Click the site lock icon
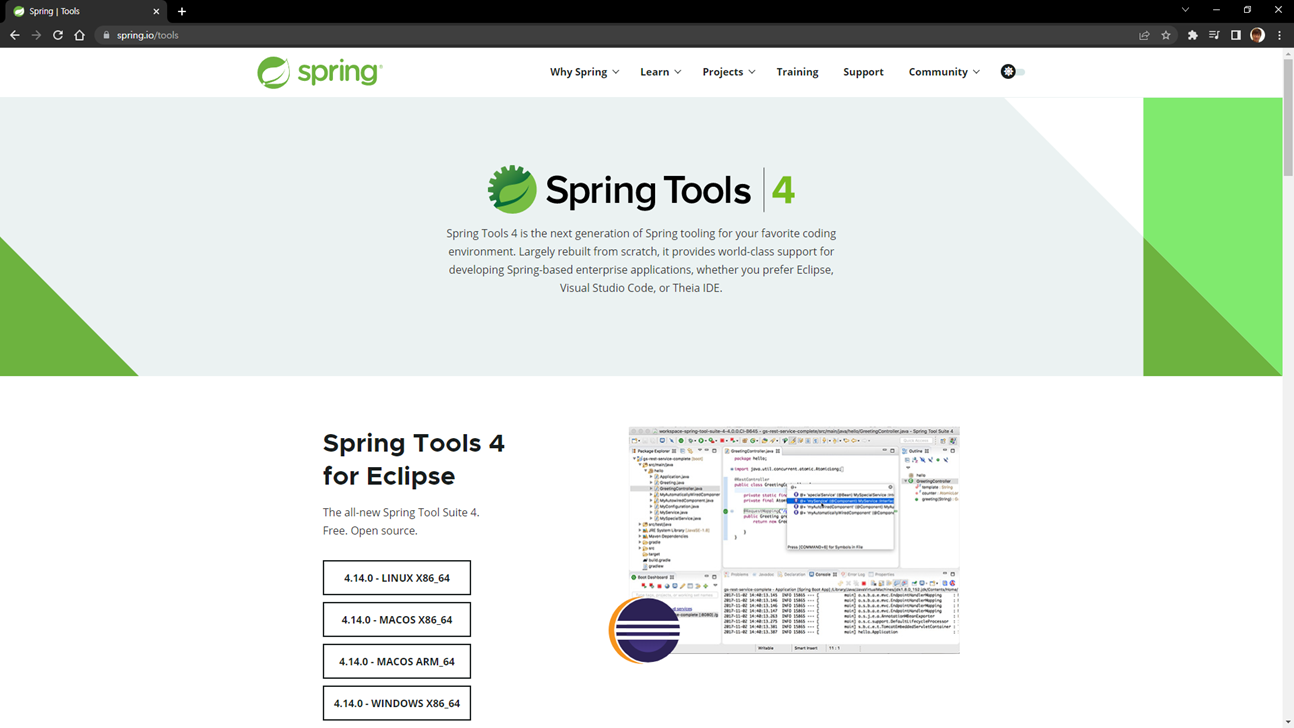1294x728 pixels. pos(106,35)
